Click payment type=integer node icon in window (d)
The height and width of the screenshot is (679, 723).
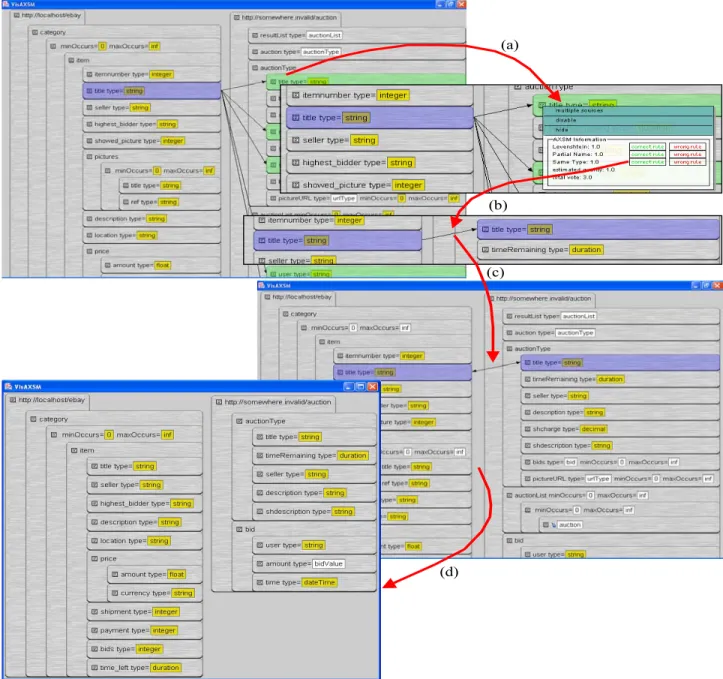click(x=95, y=630)
